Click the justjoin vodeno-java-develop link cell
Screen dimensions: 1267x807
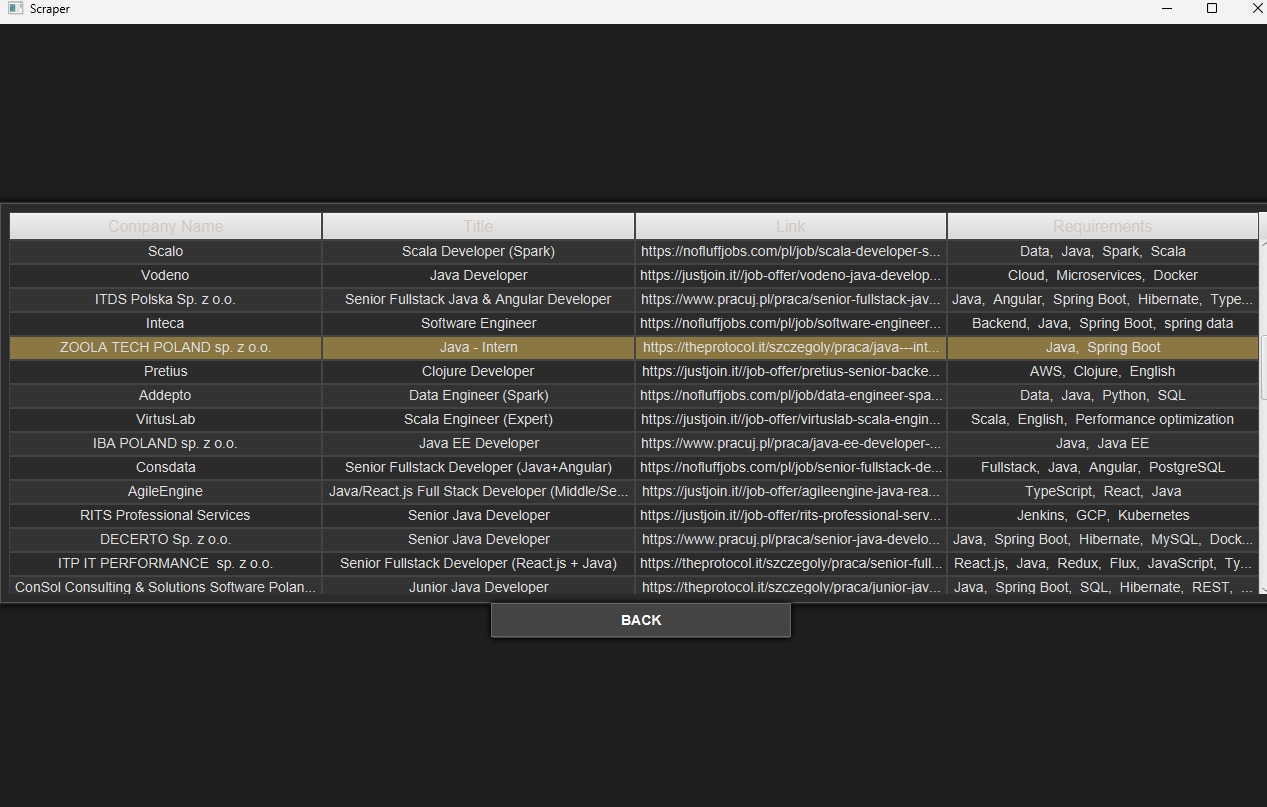(x=791, y=275)
